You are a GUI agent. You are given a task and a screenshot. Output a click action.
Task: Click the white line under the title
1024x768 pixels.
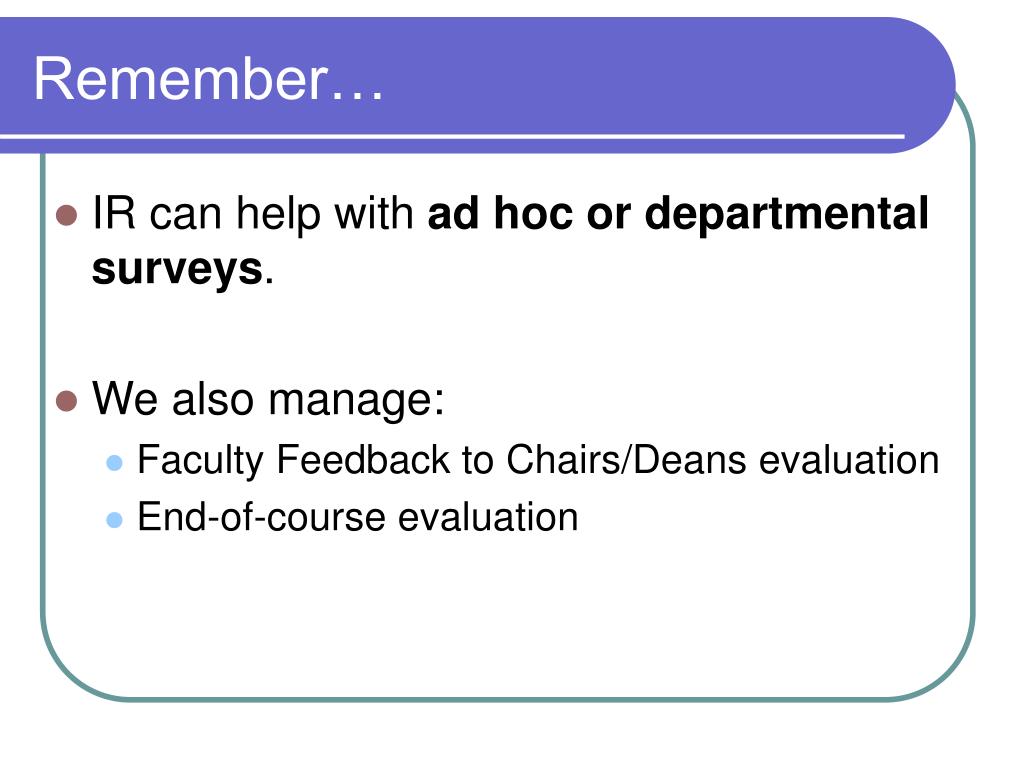point(452,136)
